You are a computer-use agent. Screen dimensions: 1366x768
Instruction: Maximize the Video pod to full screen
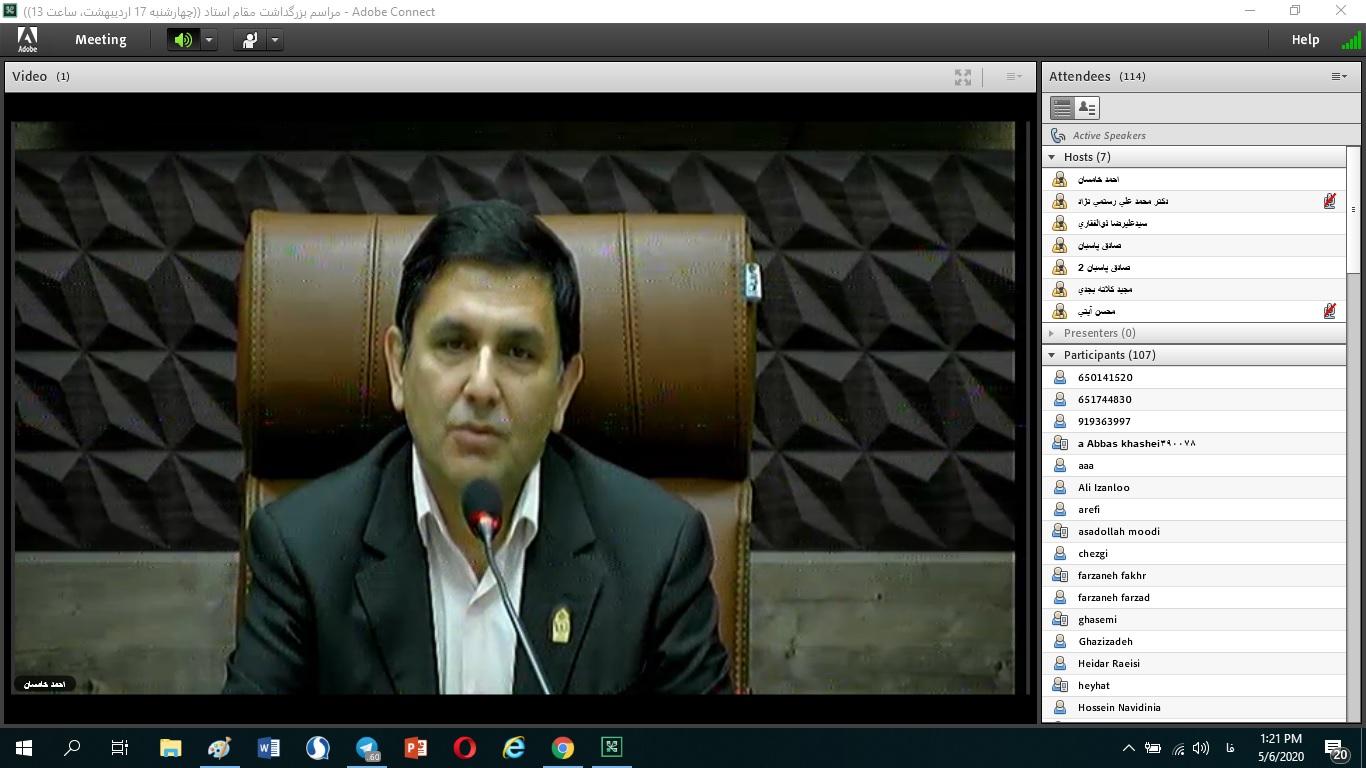[x=962, y=77]
